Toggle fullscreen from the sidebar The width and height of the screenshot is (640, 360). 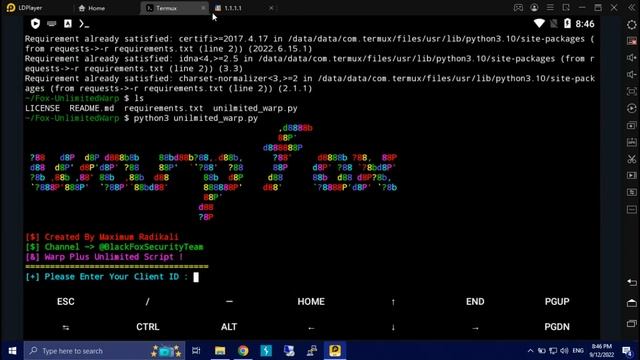631,91
